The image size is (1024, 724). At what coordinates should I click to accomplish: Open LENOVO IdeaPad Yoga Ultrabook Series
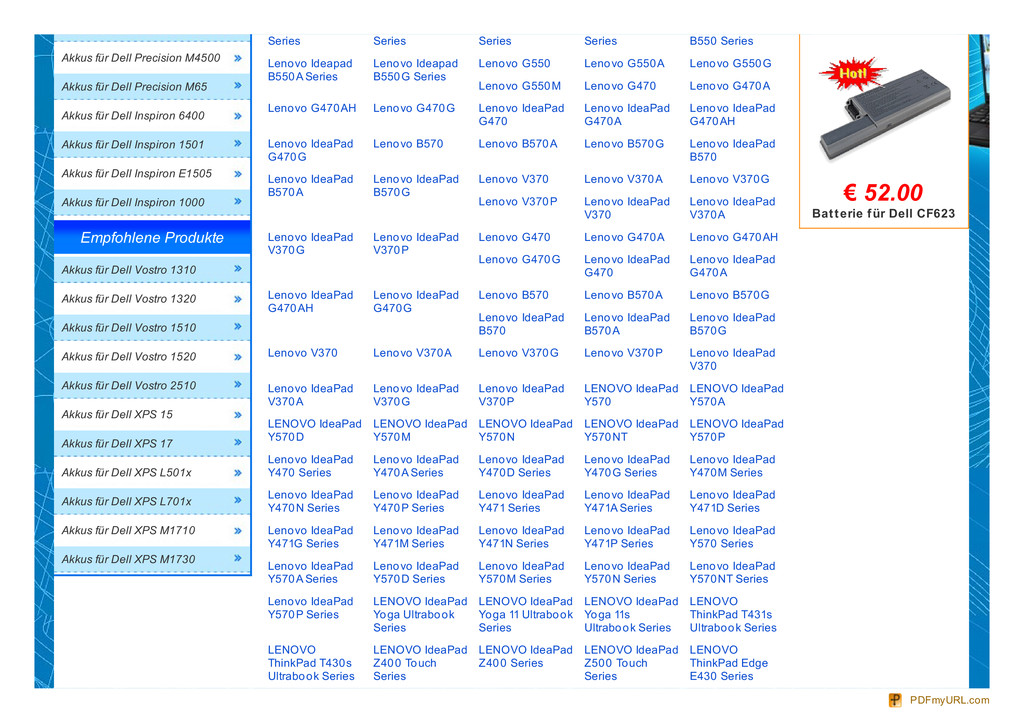point(420,614)
